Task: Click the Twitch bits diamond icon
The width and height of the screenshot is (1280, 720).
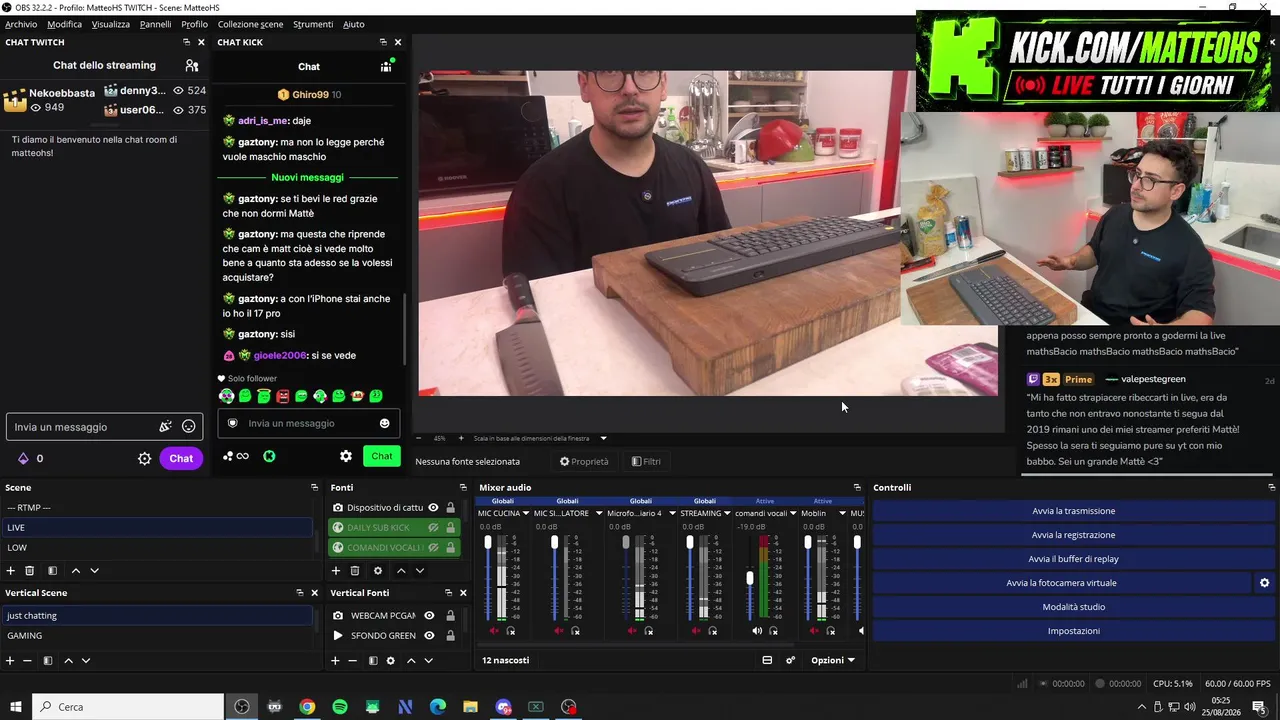Action: 23,458
